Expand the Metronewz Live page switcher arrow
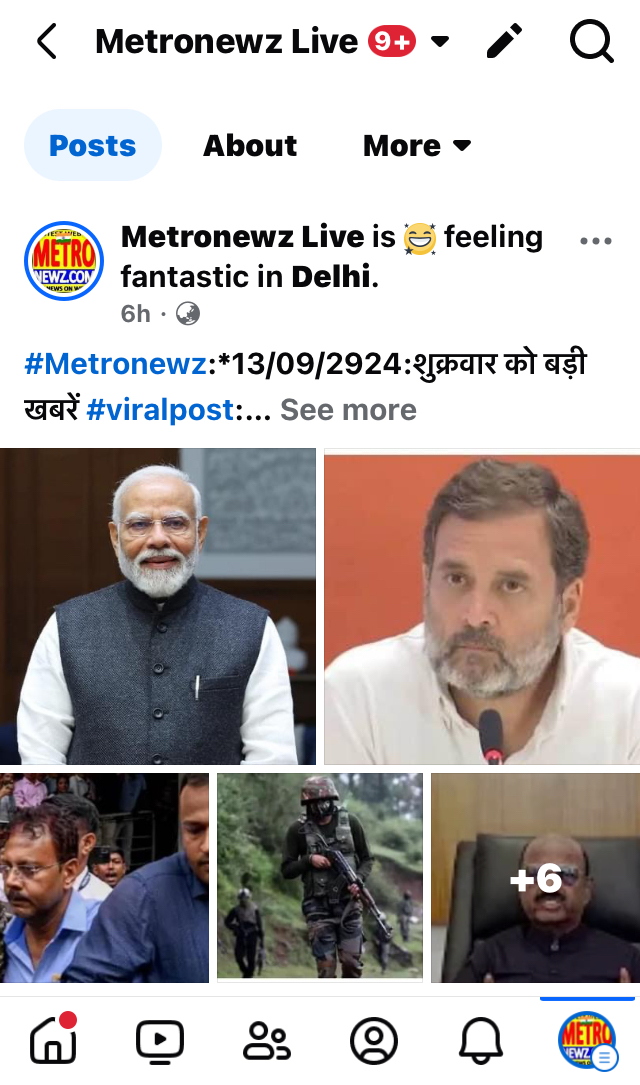The width and height of the screenshot is (640, 1085). pos(440,42)
